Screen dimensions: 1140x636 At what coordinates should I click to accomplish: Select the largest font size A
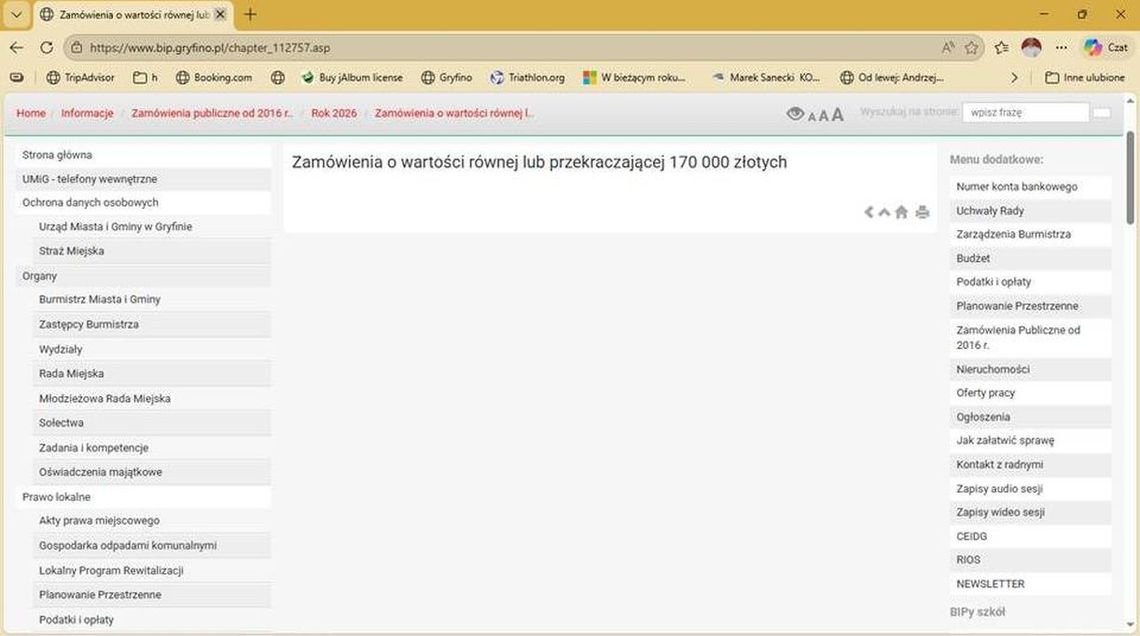[838, 114]
